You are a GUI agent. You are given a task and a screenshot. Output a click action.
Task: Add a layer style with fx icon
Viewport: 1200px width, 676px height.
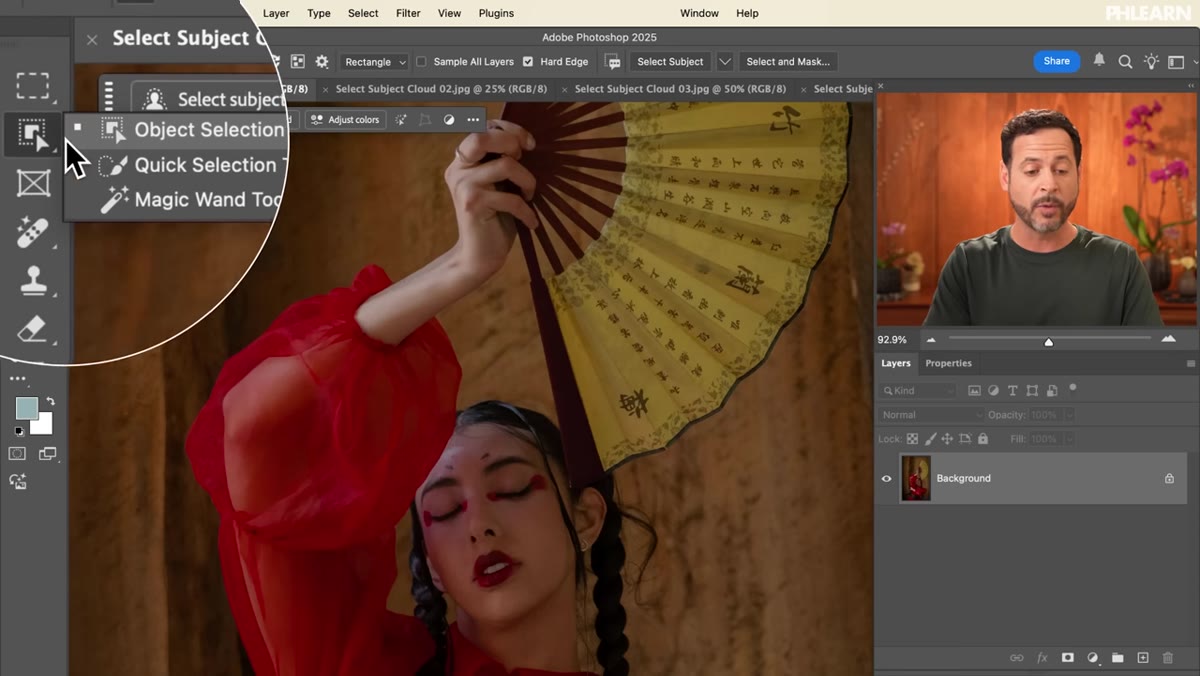1042,658
